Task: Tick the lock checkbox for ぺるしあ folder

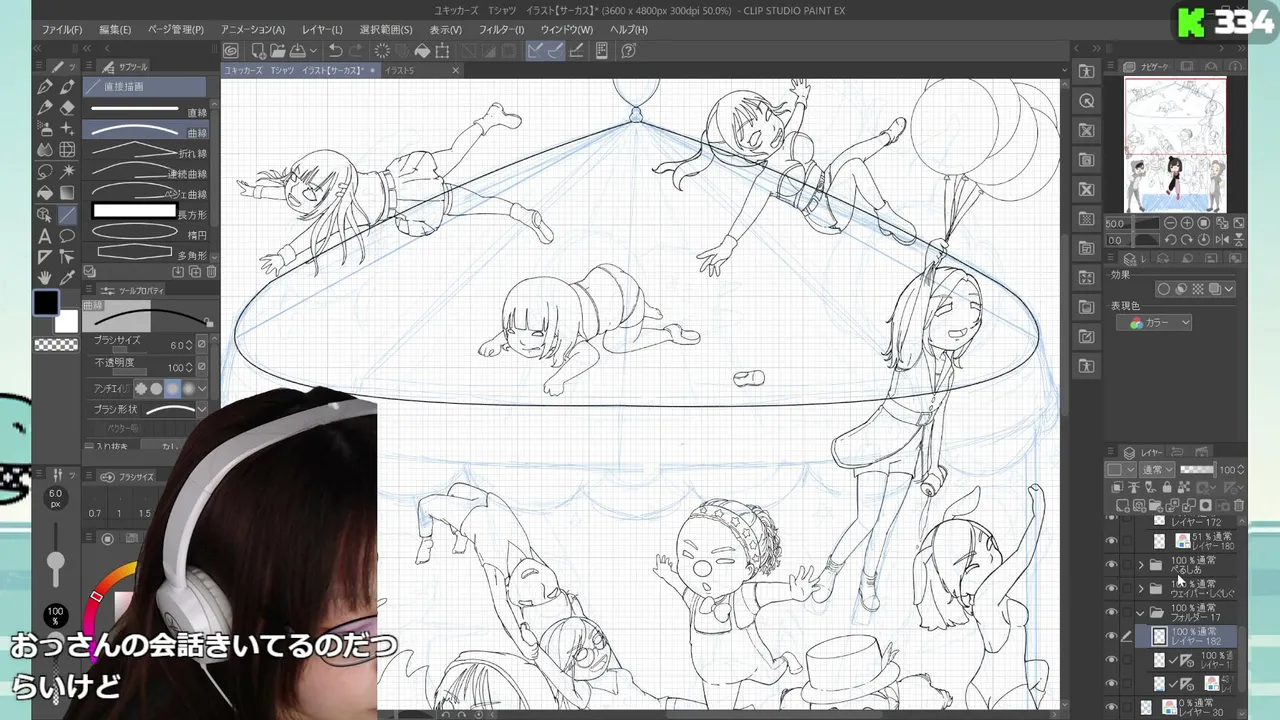Action: (x=1127, y=565)
